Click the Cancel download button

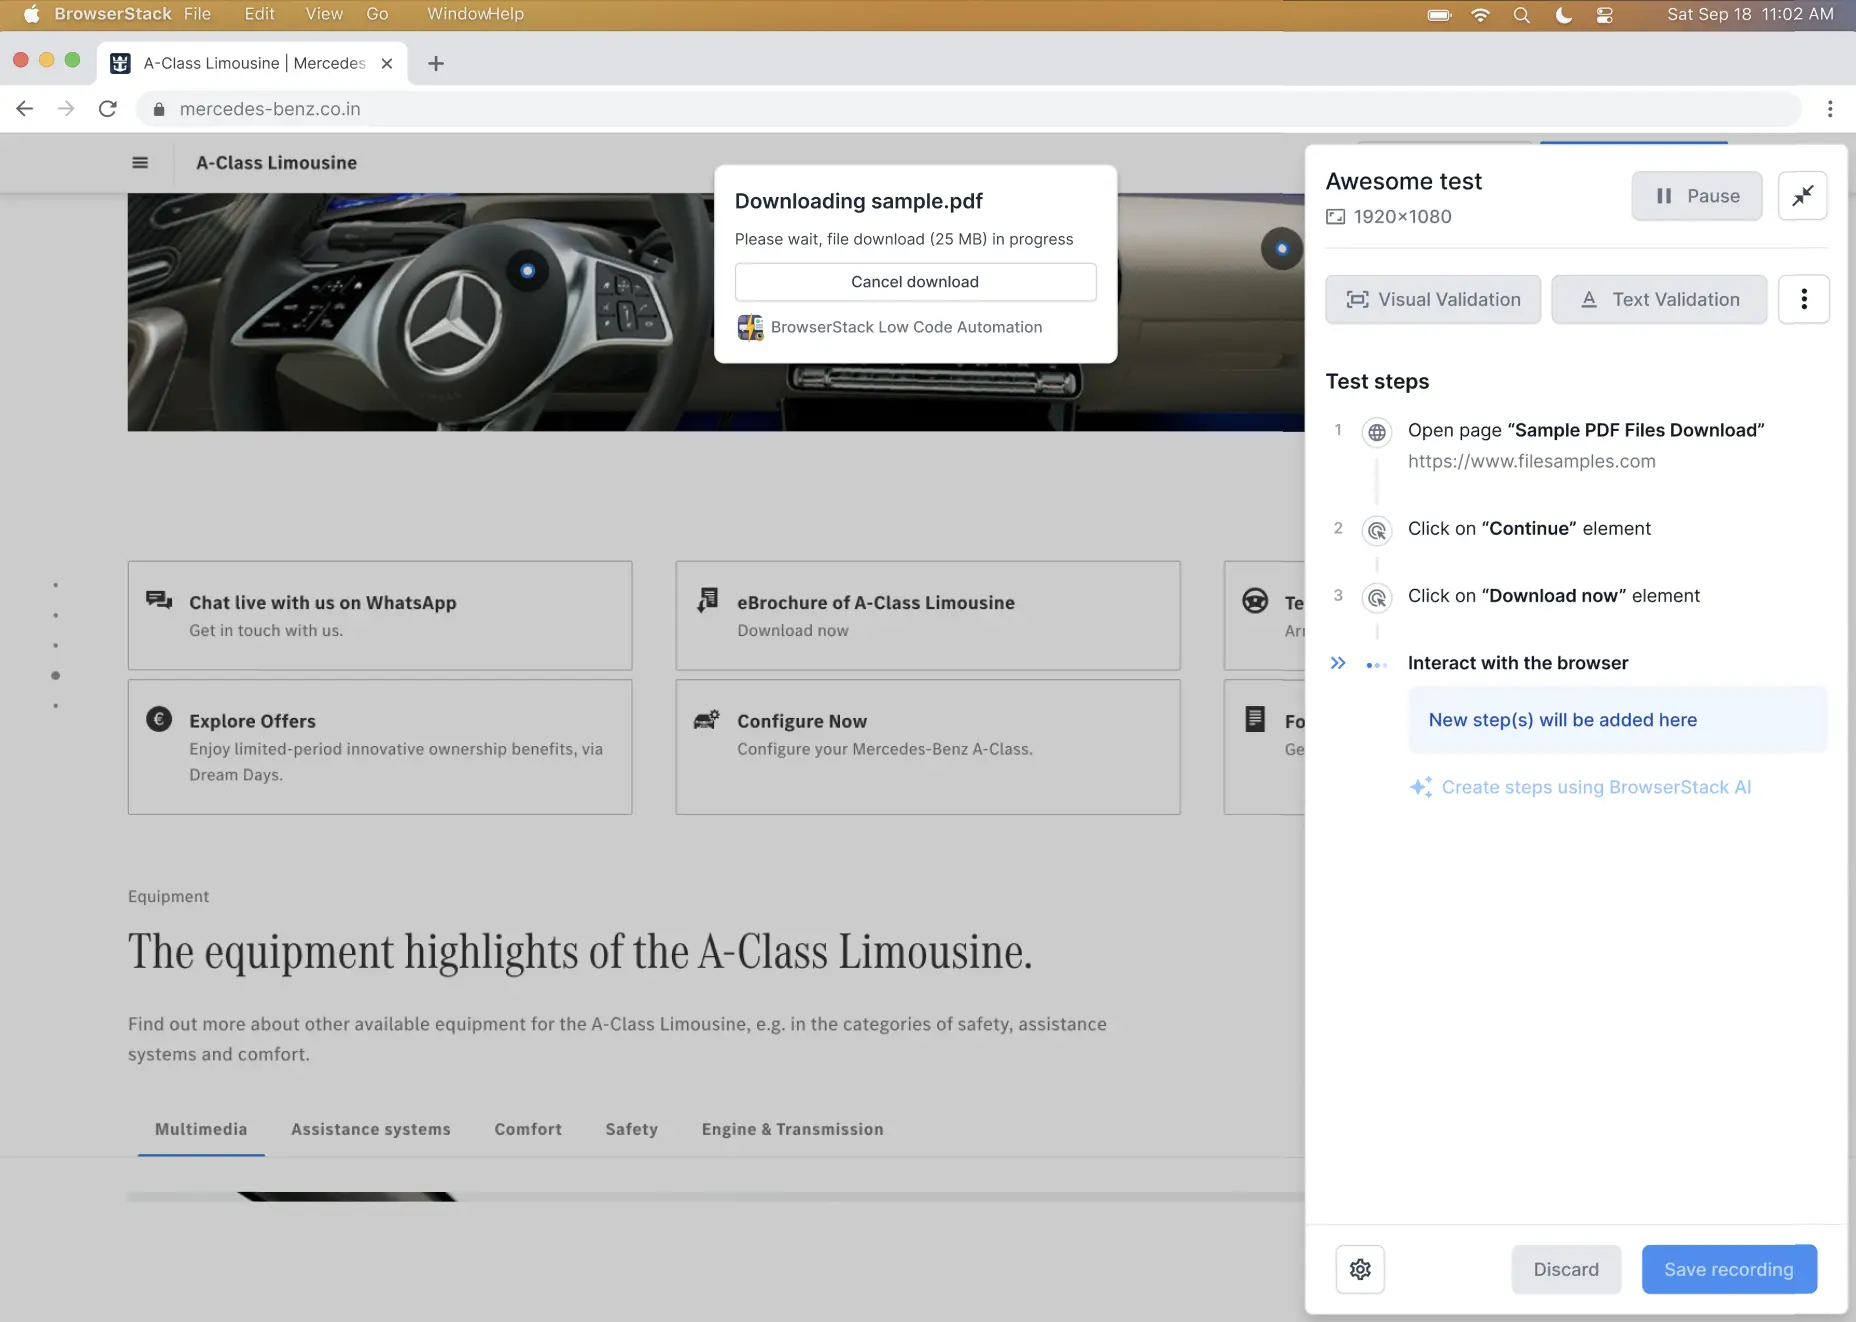[915, 282]
